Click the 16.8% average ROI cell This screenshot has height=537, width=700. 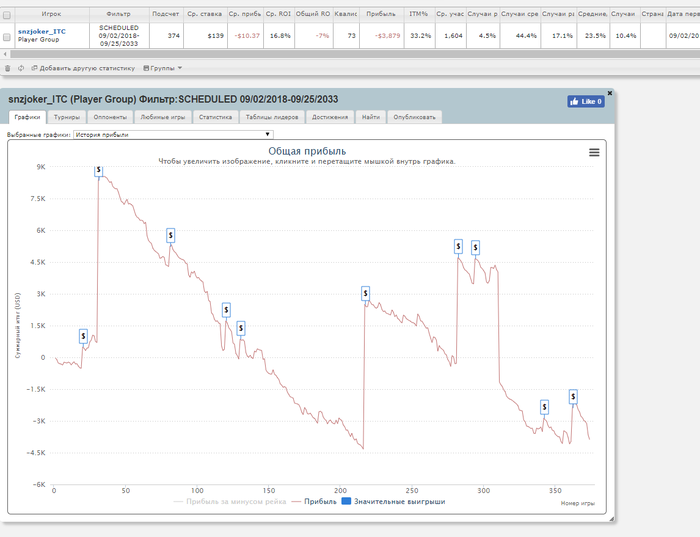[279, 36]
